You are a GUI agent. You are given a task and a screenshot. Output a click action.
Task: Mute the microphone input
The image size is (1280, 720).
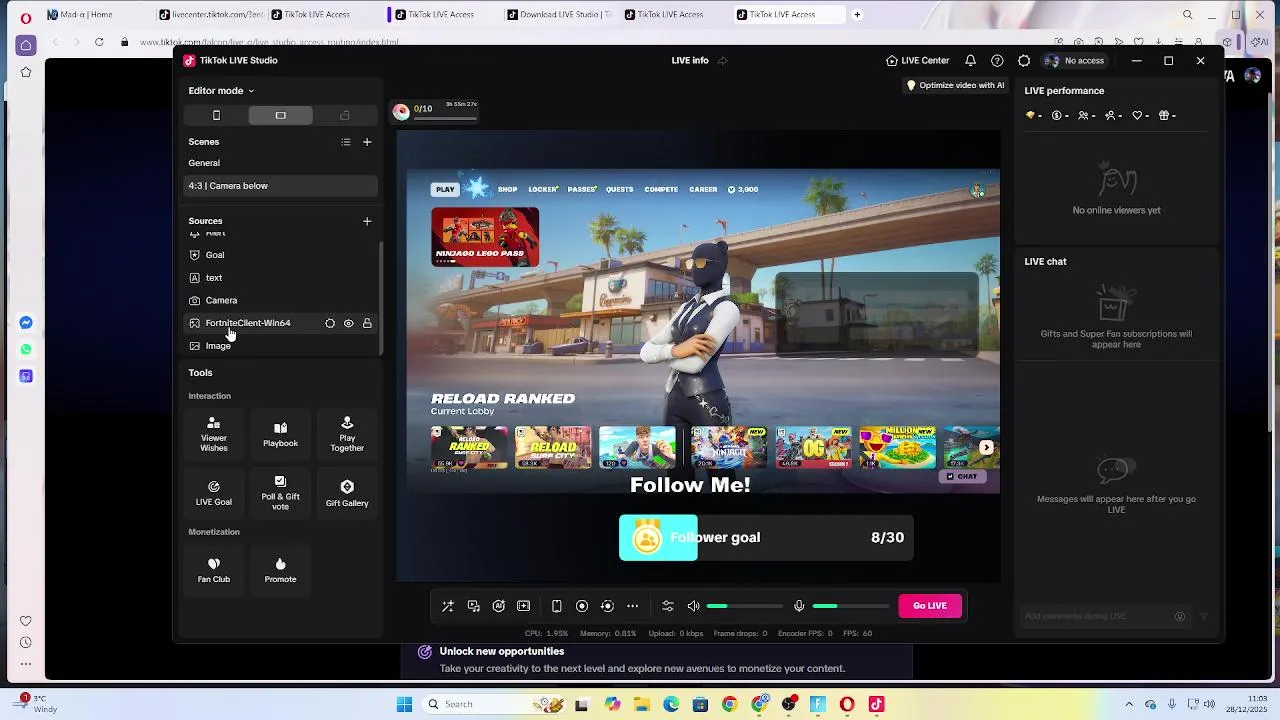point(799,606)
